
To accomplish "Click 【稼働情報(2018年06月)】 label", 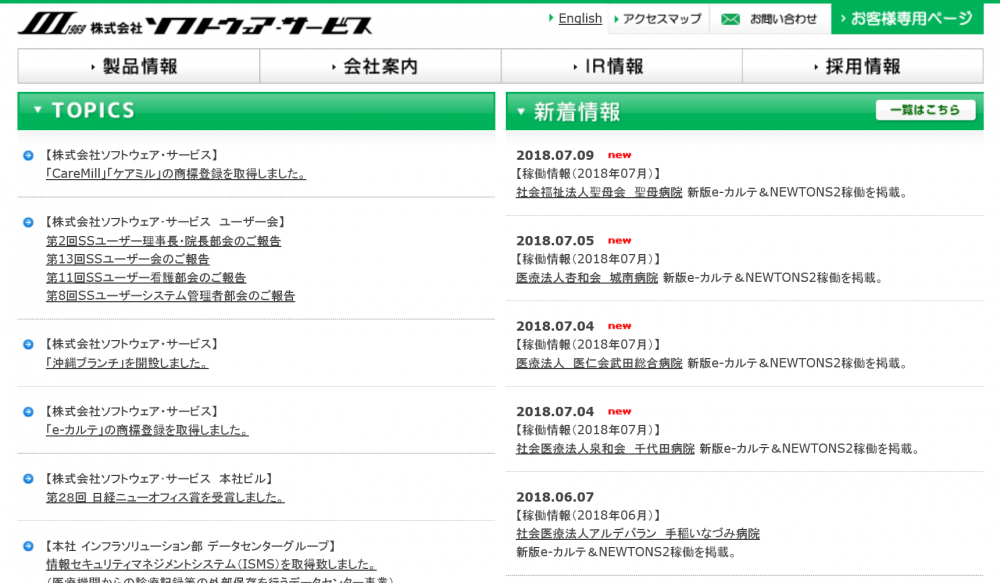I will tap(588, 515).
